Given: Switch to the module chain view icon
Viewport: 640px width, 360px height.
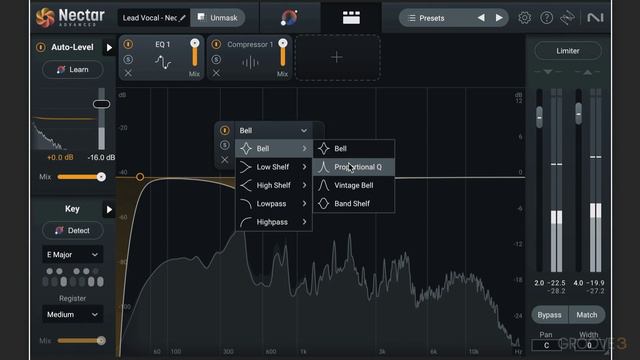Looking at the screenshot, I should 351,18.
